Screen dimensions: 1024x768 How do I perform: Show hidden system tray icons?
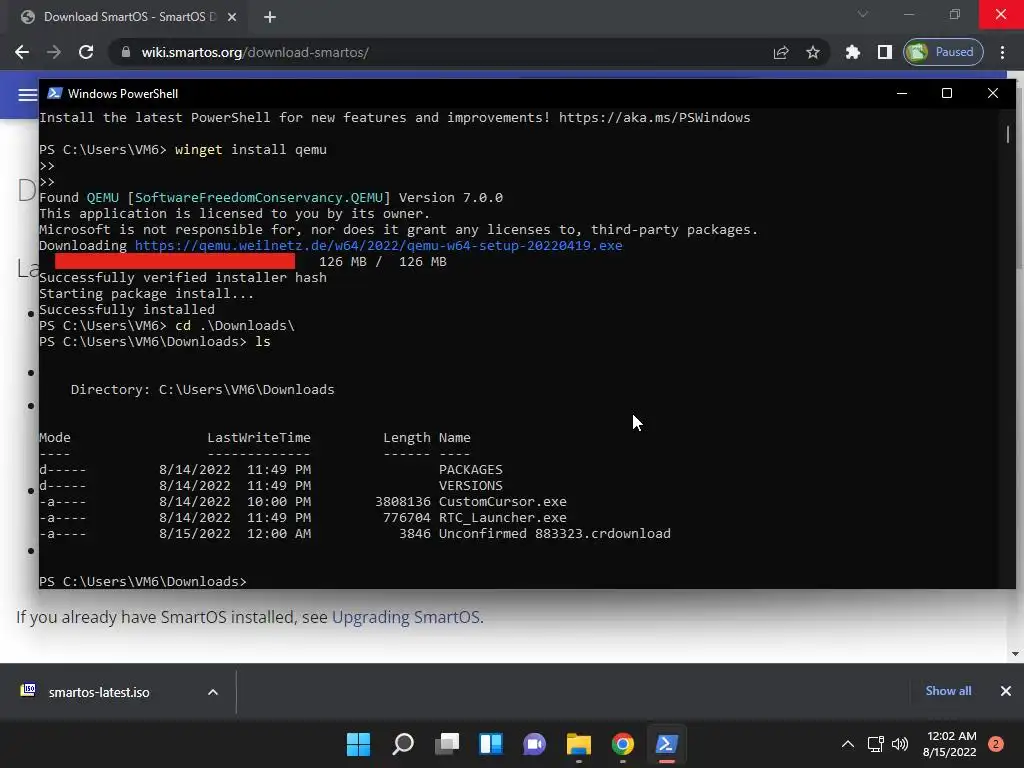tap(848, 744)
